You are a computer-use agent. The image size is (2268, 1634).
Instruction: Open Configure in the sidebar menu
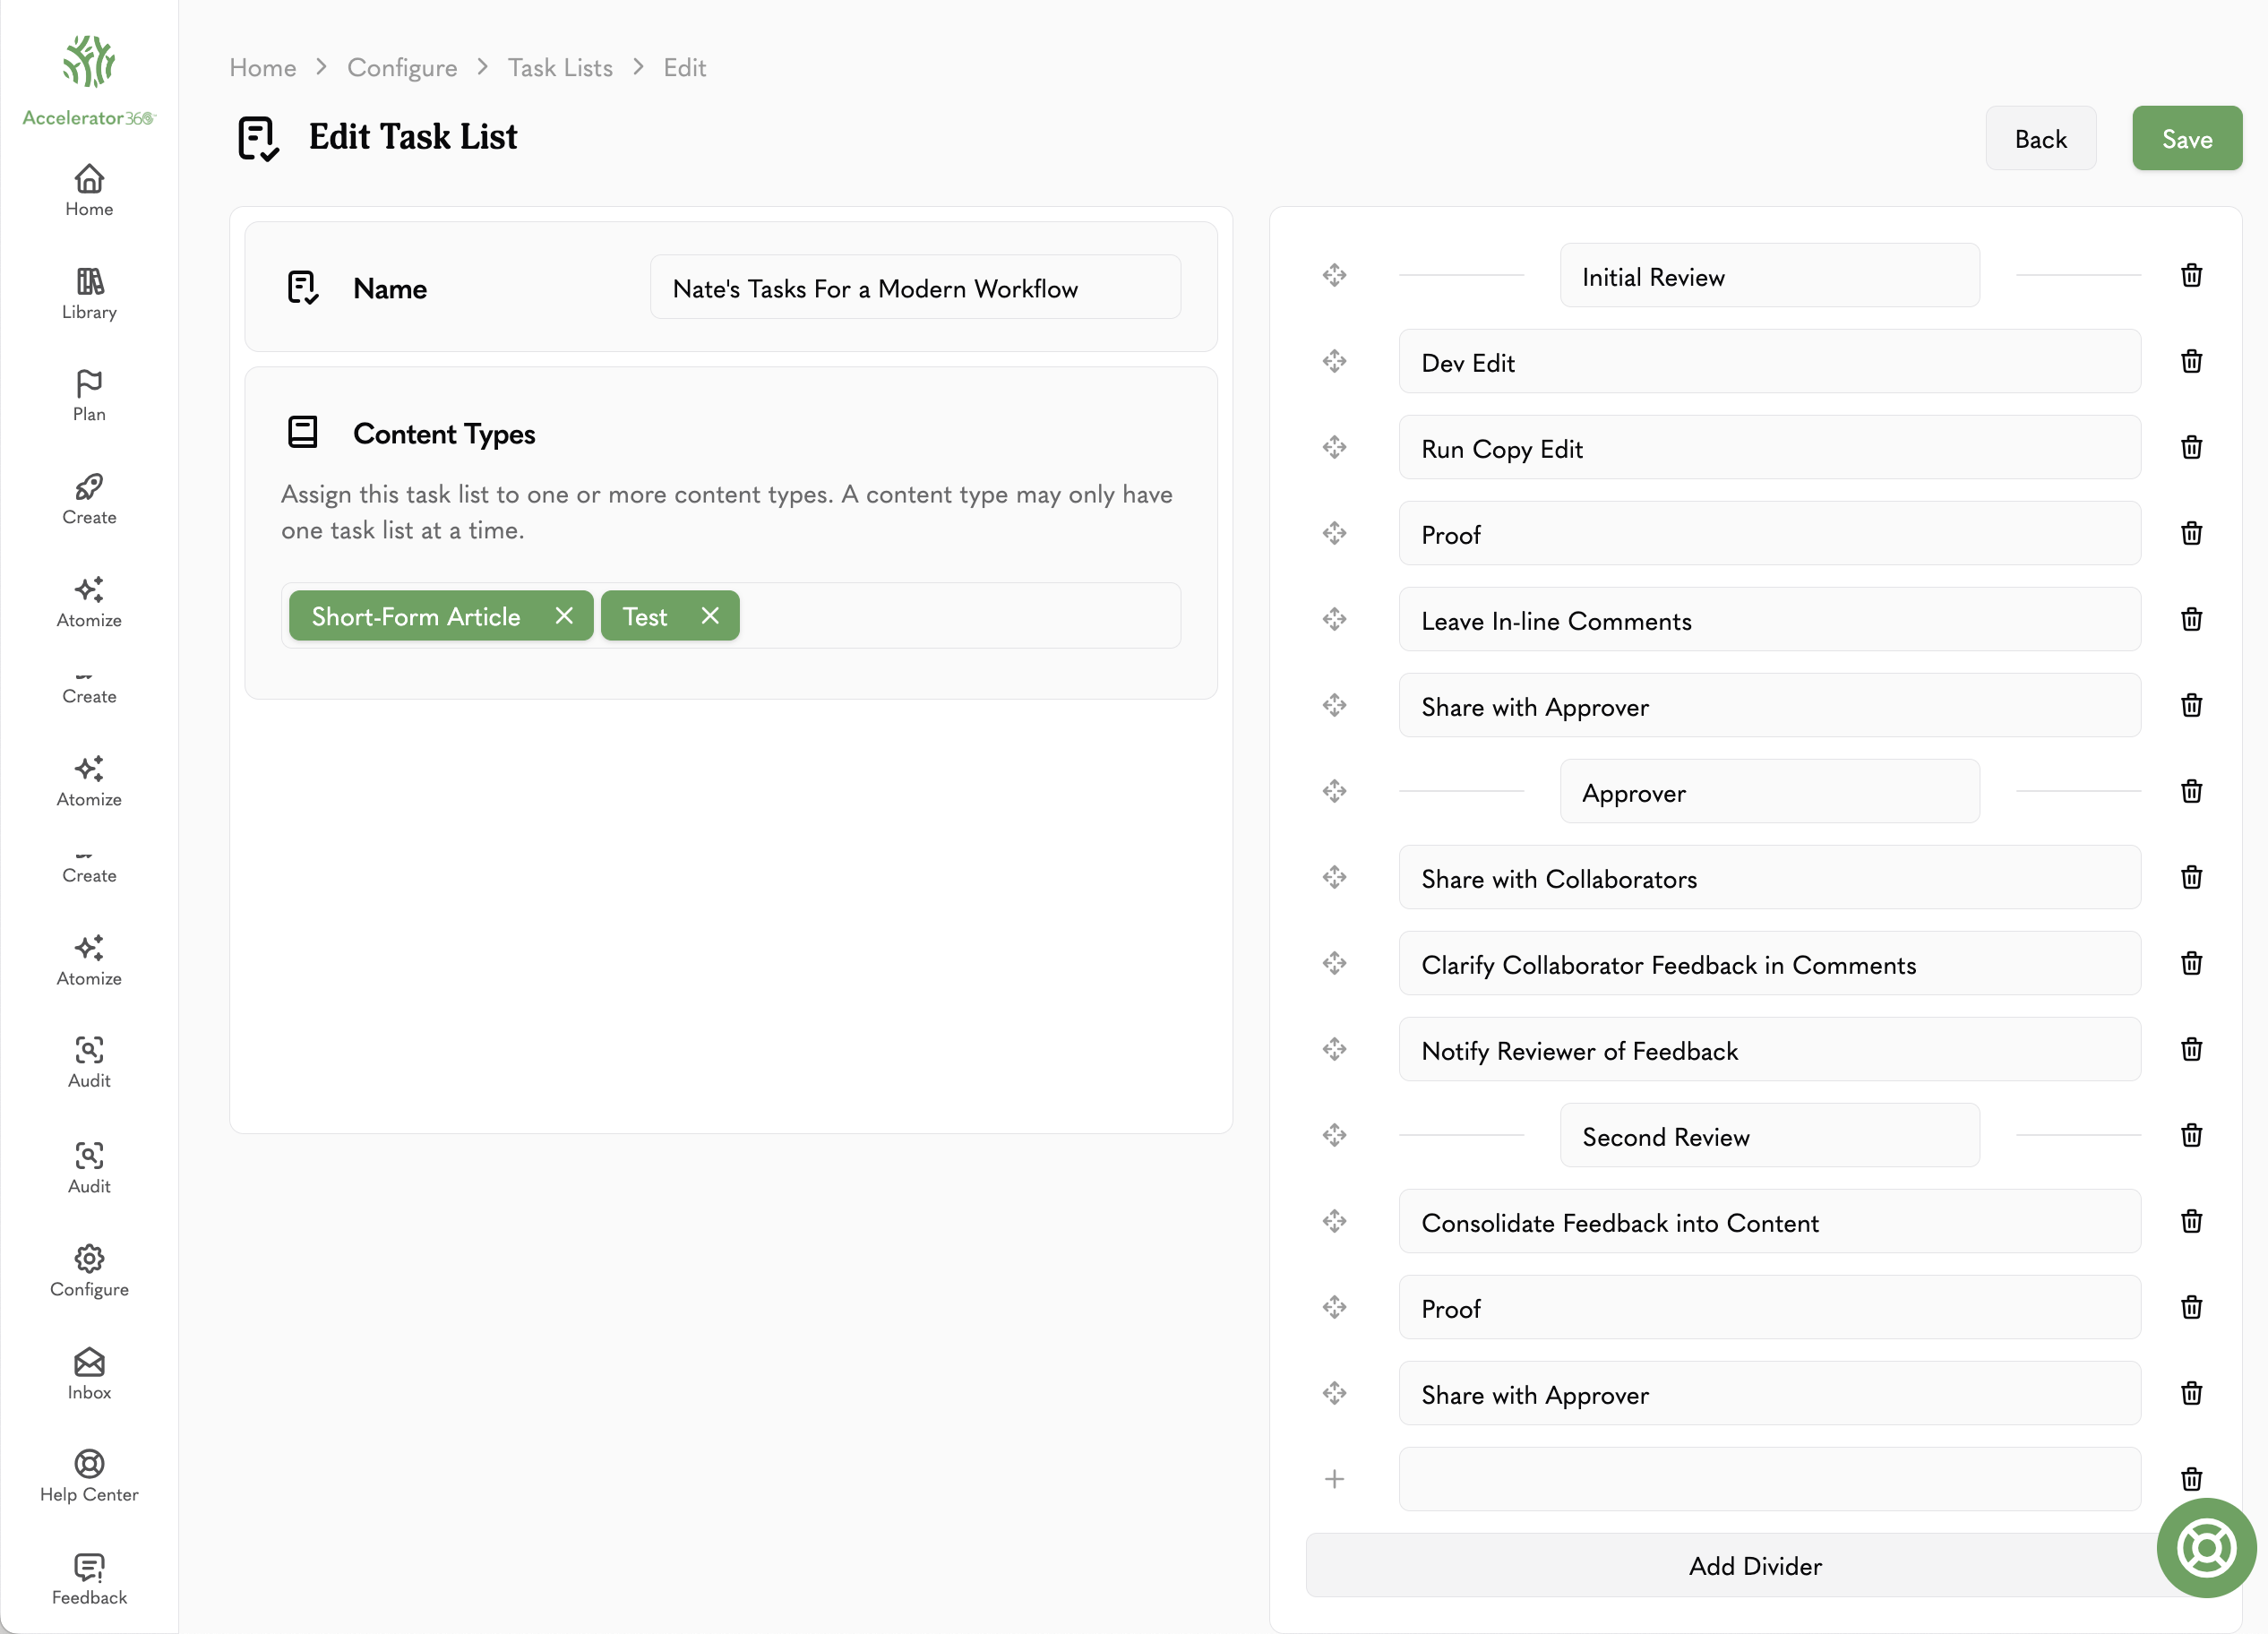point(89,1271)
